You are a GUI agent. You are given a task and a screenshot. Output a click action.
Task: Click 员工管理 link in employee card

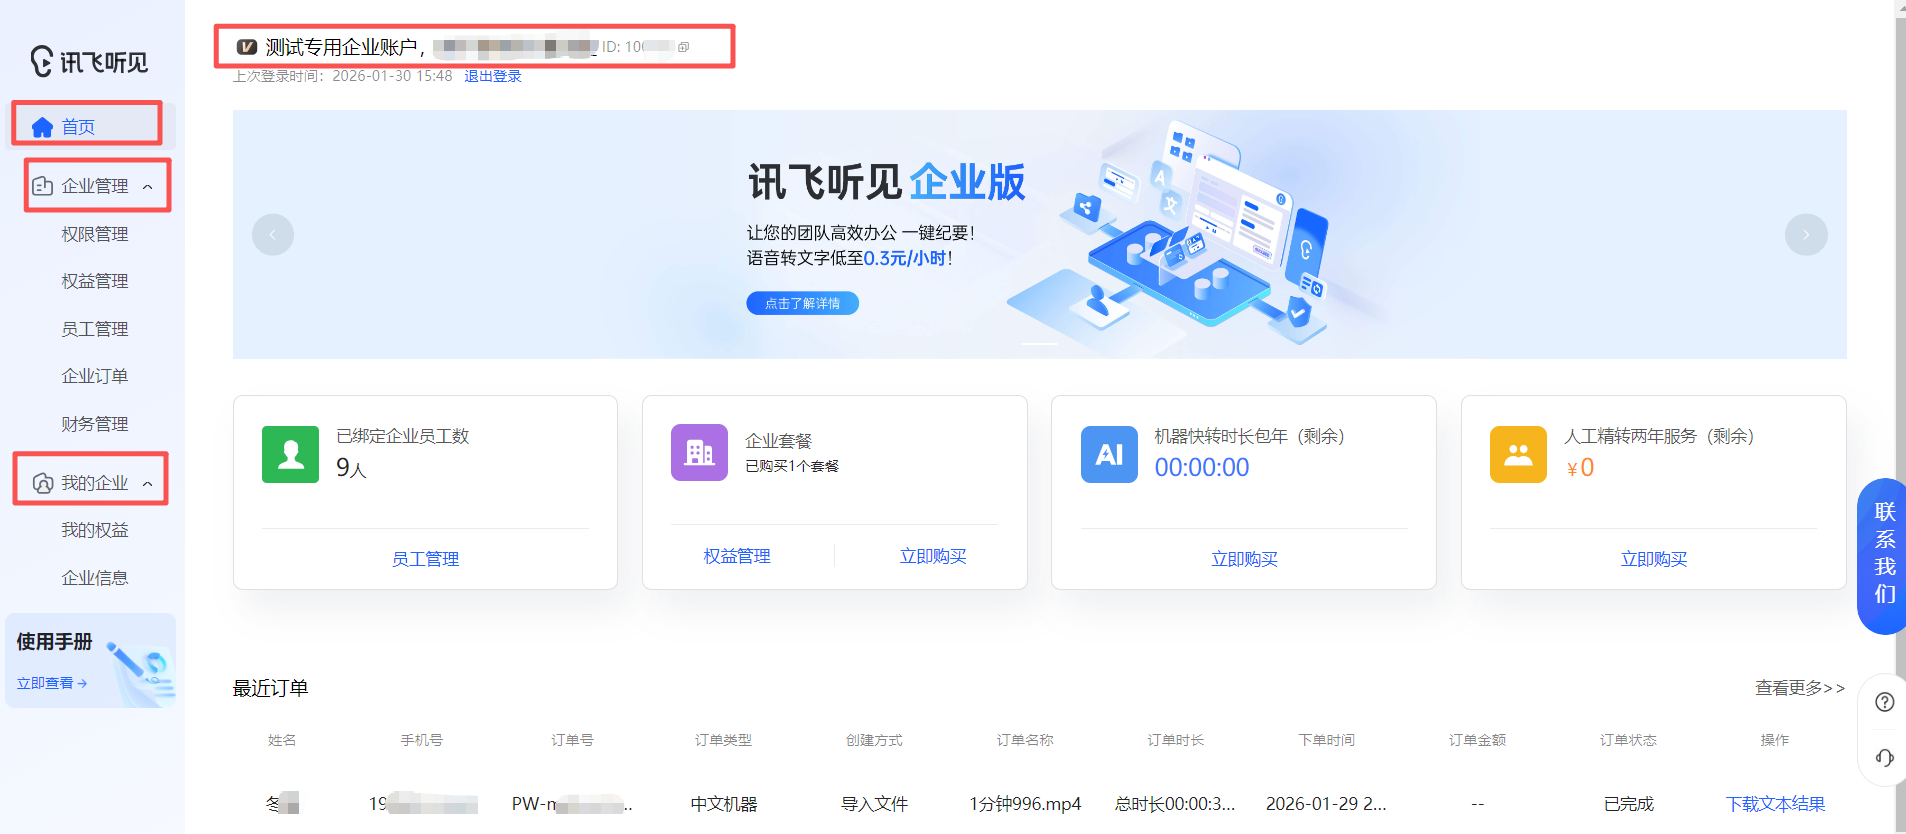pyautogui.click(x=425, y=559)
